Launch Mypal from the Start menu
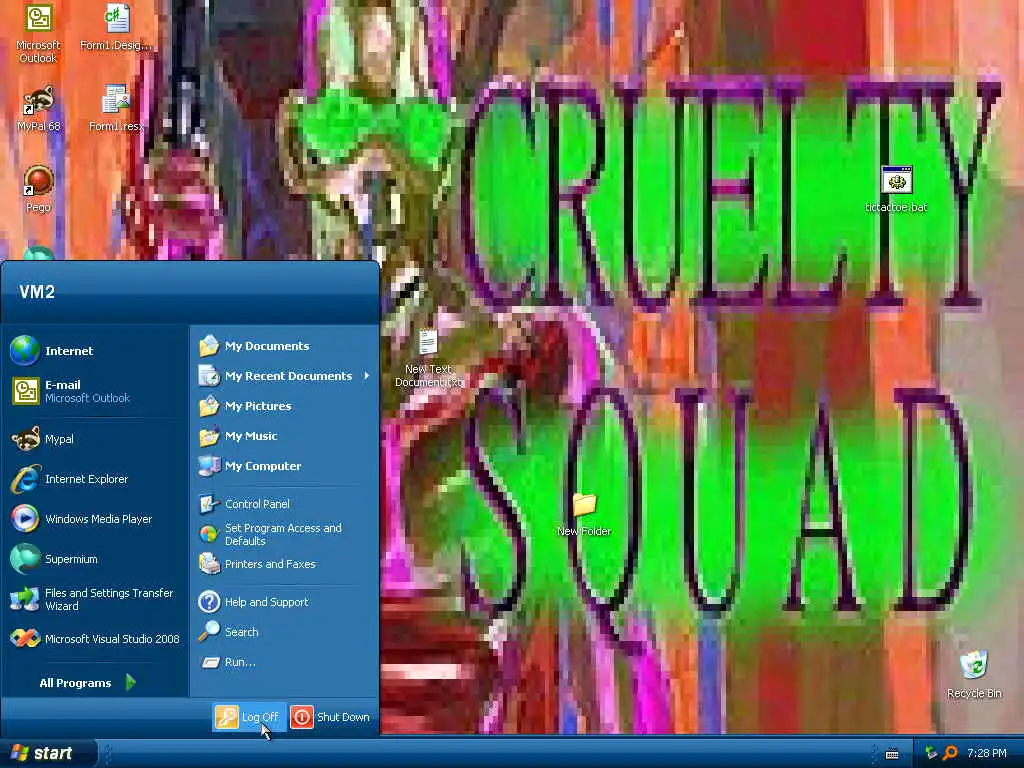 (95, 439)
